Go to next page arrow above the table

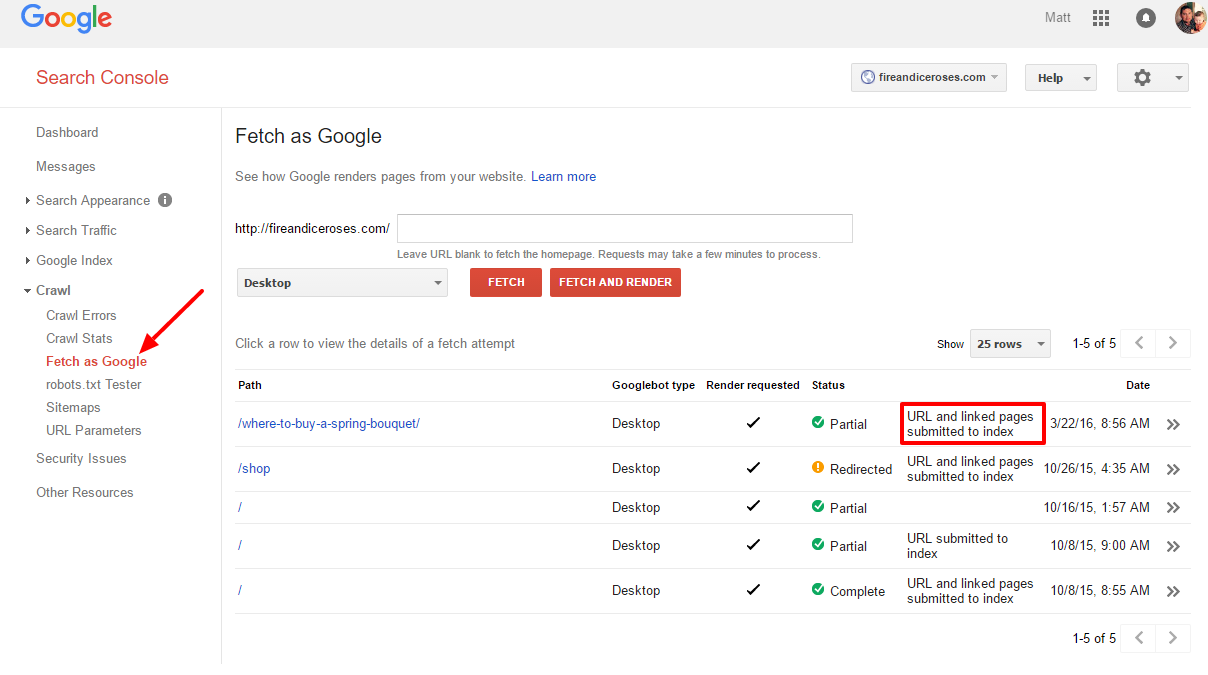point(1173,343)
